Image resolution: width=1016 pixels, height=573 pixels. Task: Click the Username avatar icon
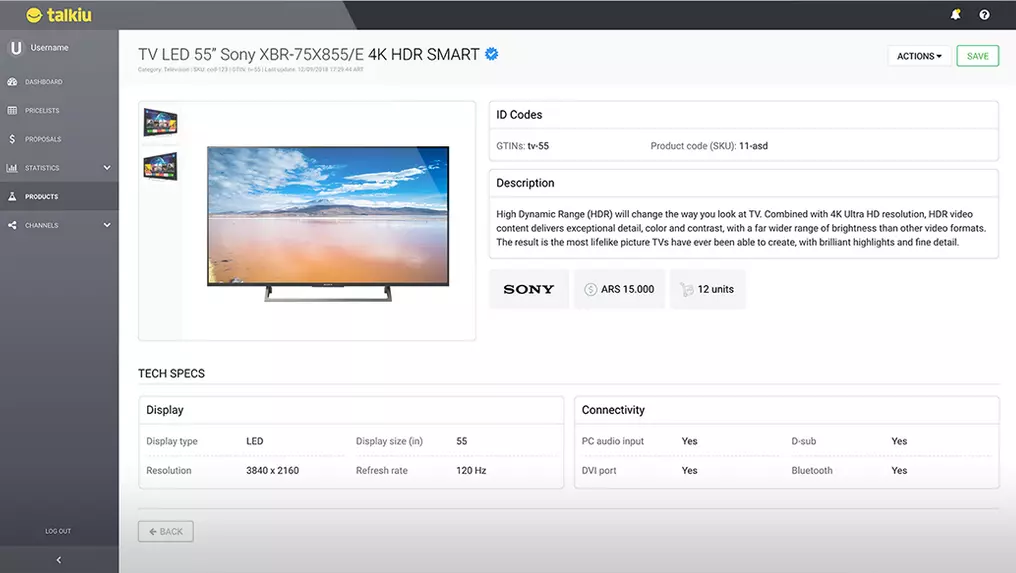[x=16, y=48]
